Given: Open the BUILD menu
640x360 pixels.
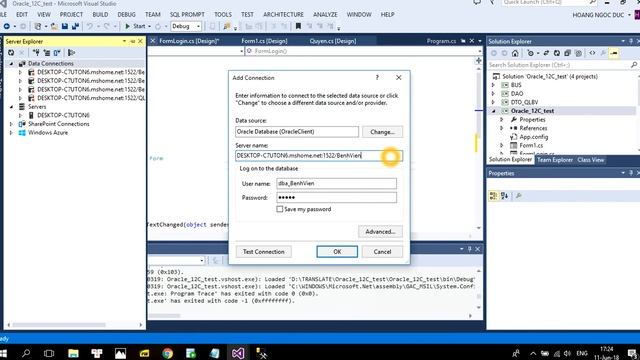Looking at the screenshot, I should (x=100, y=14).
